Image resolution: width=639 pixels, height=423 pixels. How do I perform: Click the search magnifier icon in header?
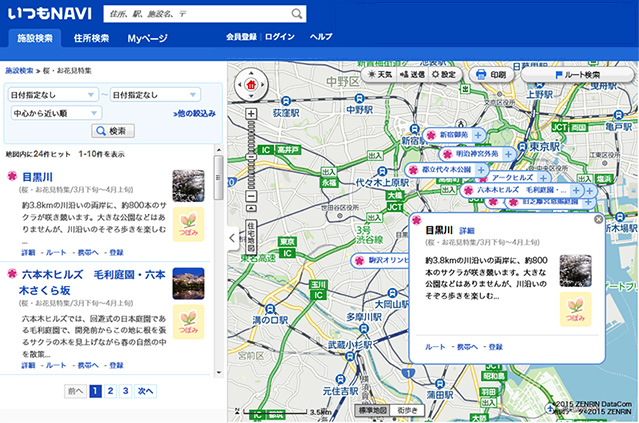coord(297,14)
